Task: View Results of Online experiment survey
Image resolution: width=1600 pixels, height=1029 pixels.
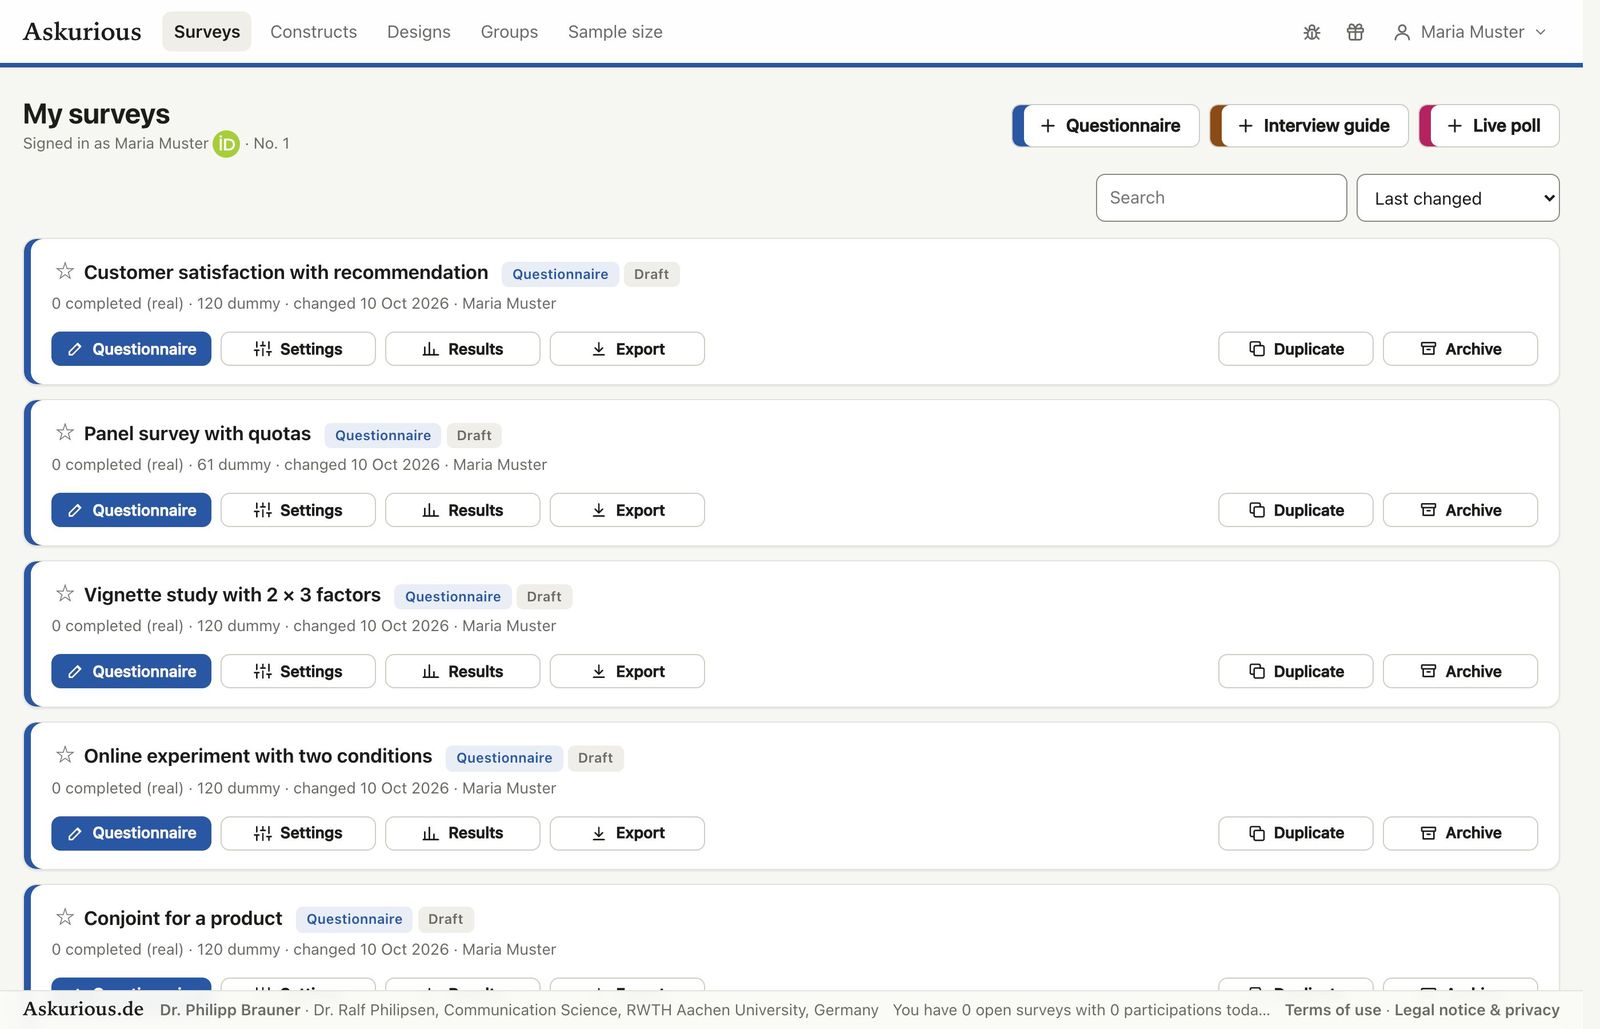Action: point(462,833)
